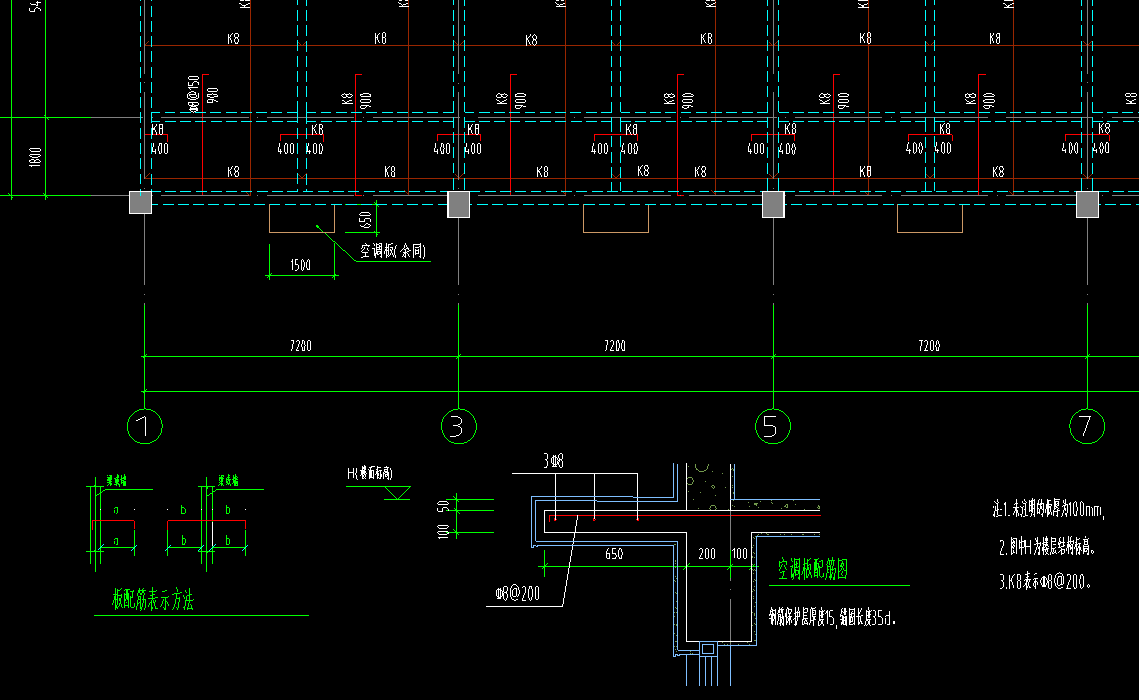Click grid axis bubble number 7

pos(1087,426)
